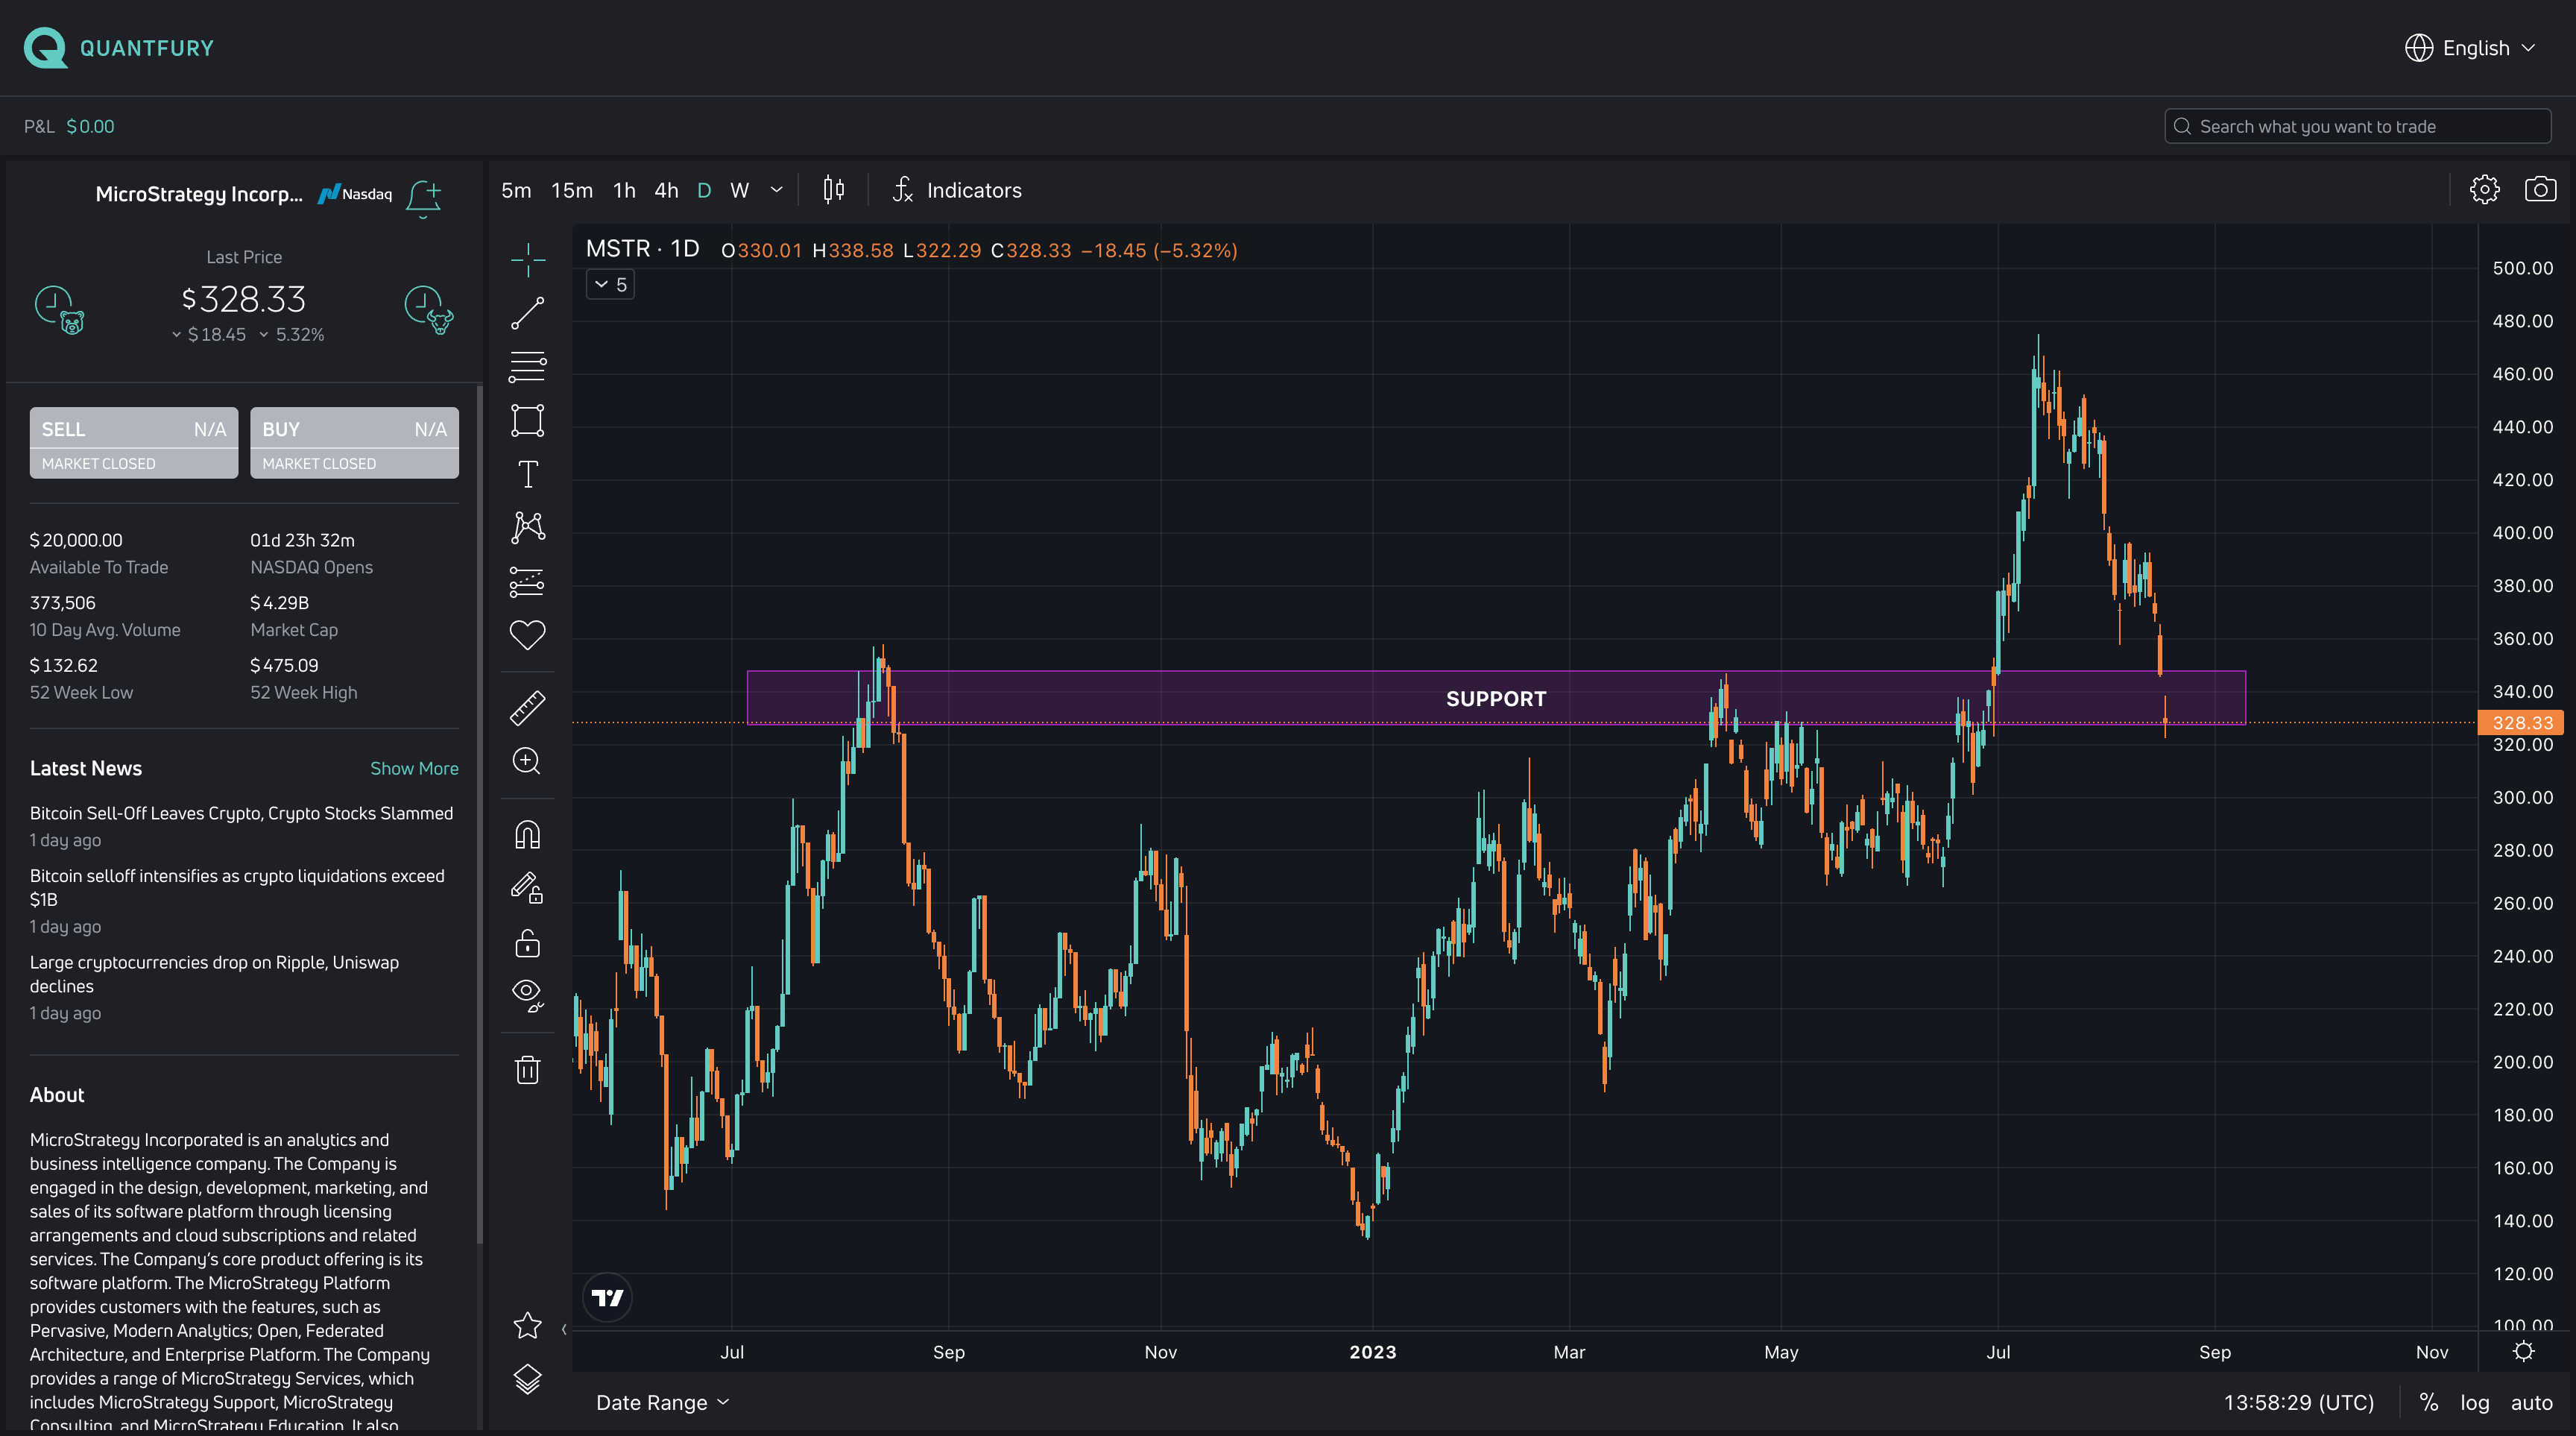
Task: Lock all drawing tools
Action: (x=527, y=943)
